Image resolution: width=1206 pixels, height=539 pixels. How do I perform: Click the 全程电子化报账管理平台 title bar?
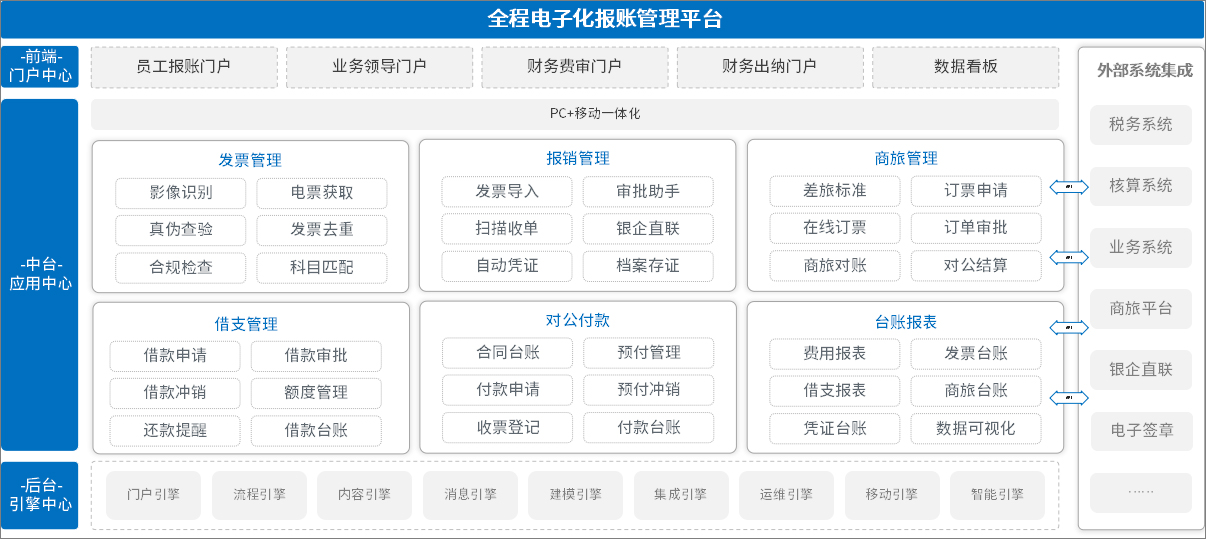point(603,19)
